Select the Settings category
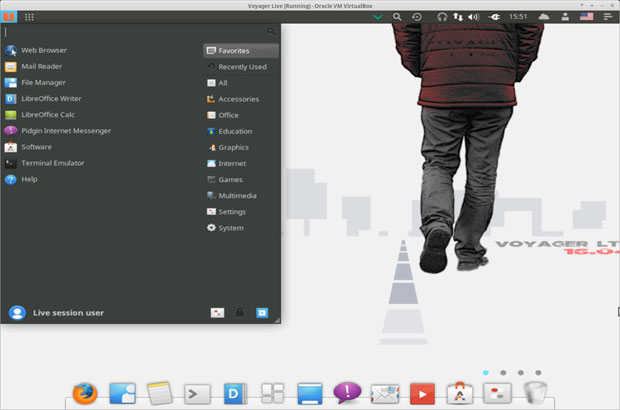This screenshot has width=620, height=410. point(241,212)
